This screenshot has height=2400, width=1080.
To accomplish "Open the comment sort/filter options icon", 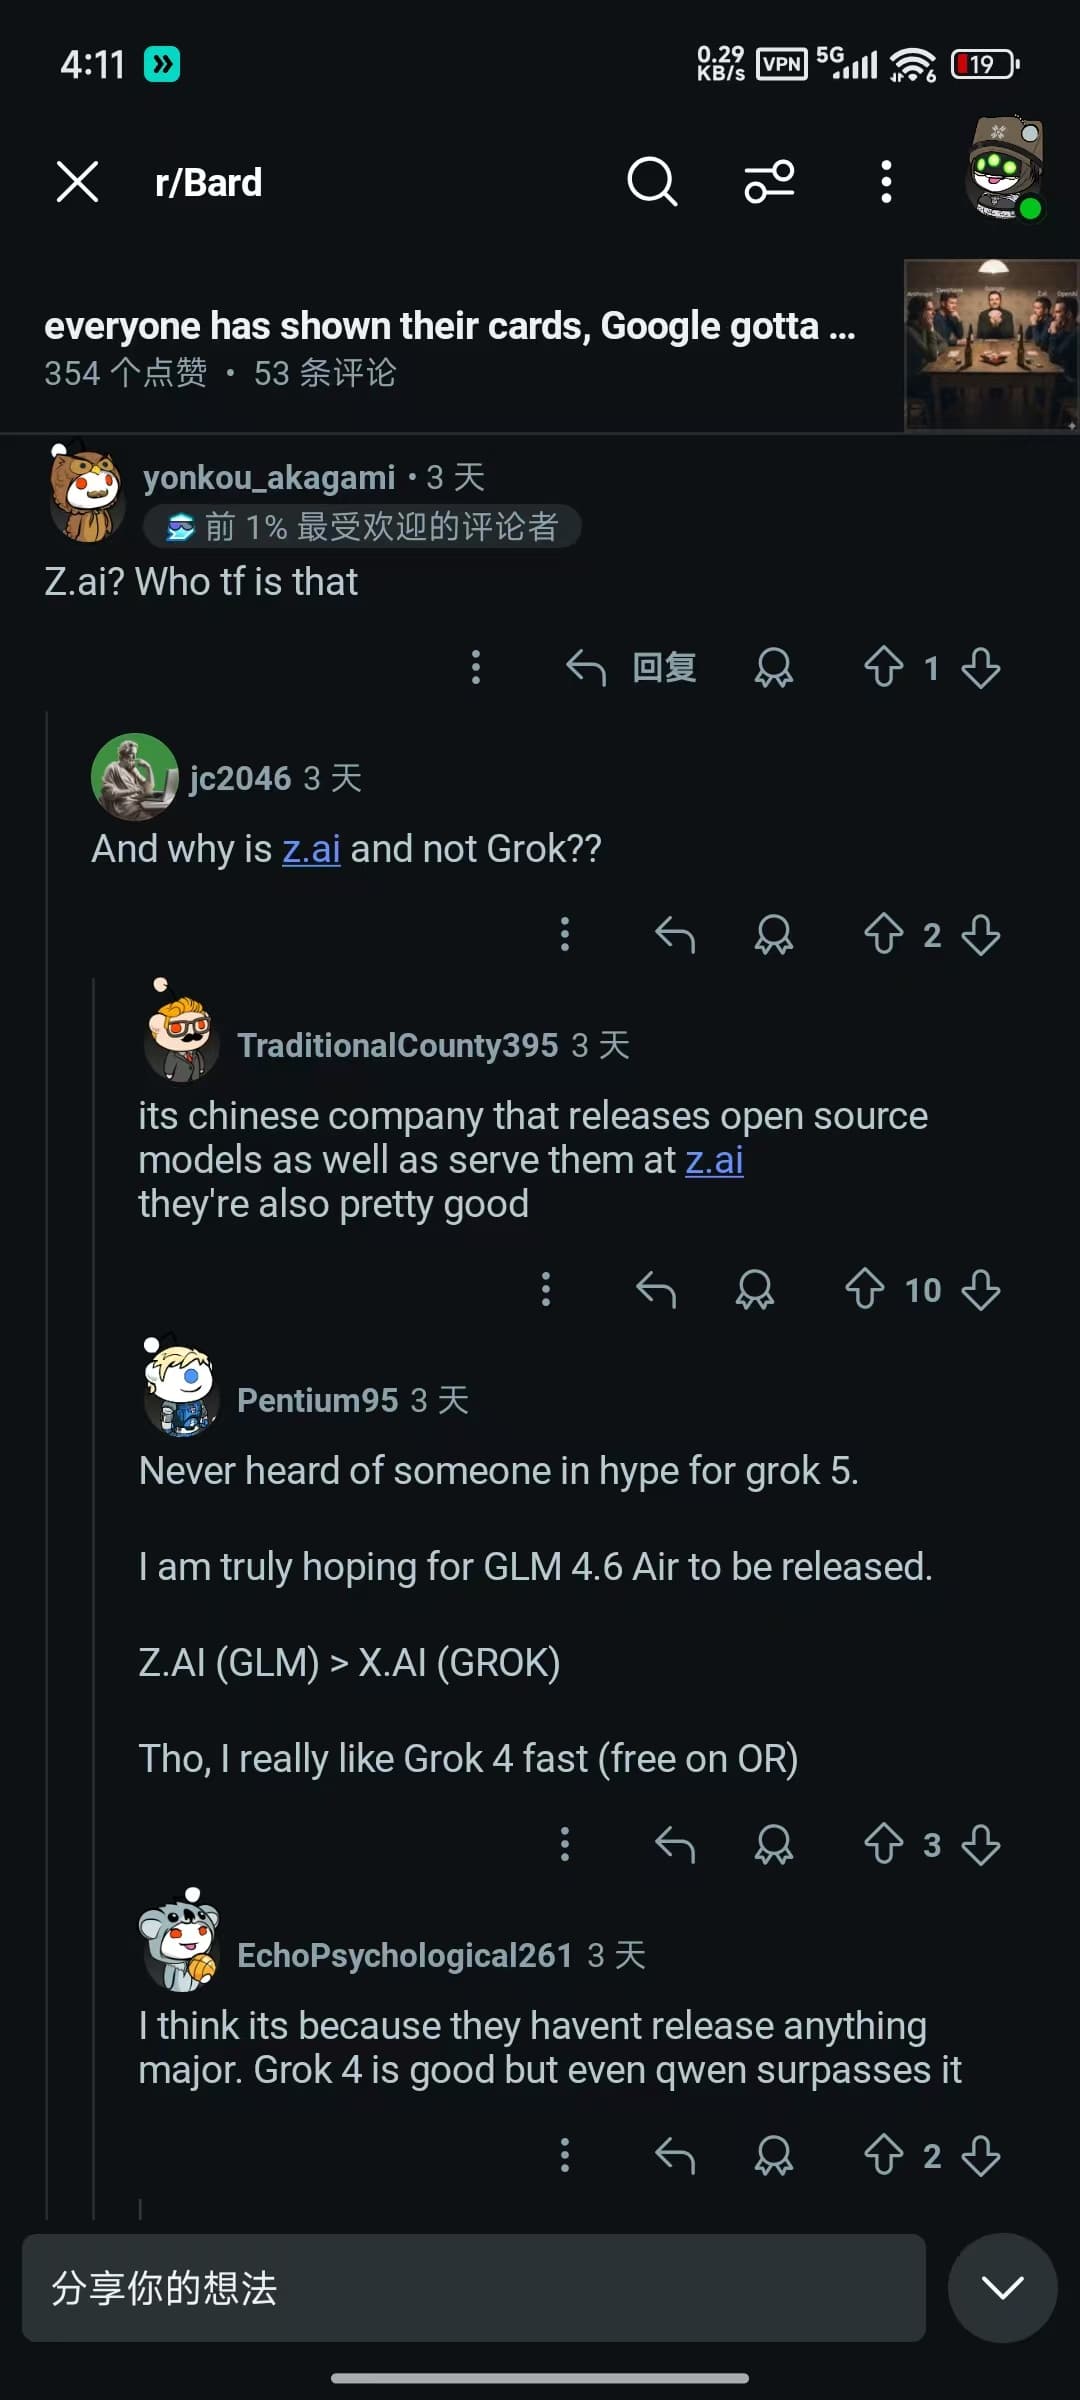I will pos(769,182).
